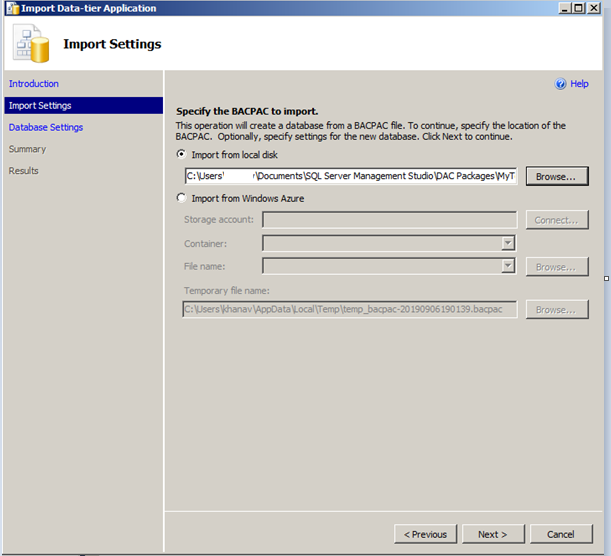Viewport: 611px width, 556px height.
Task: Open the Help link
Action: [579, 85]
